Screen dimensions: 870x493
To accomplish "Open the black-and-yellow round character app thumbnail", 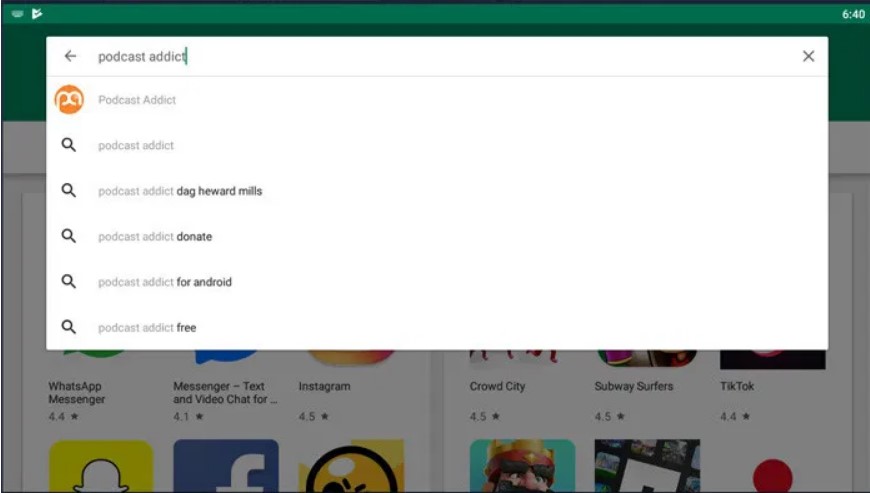I will [351, 466].
